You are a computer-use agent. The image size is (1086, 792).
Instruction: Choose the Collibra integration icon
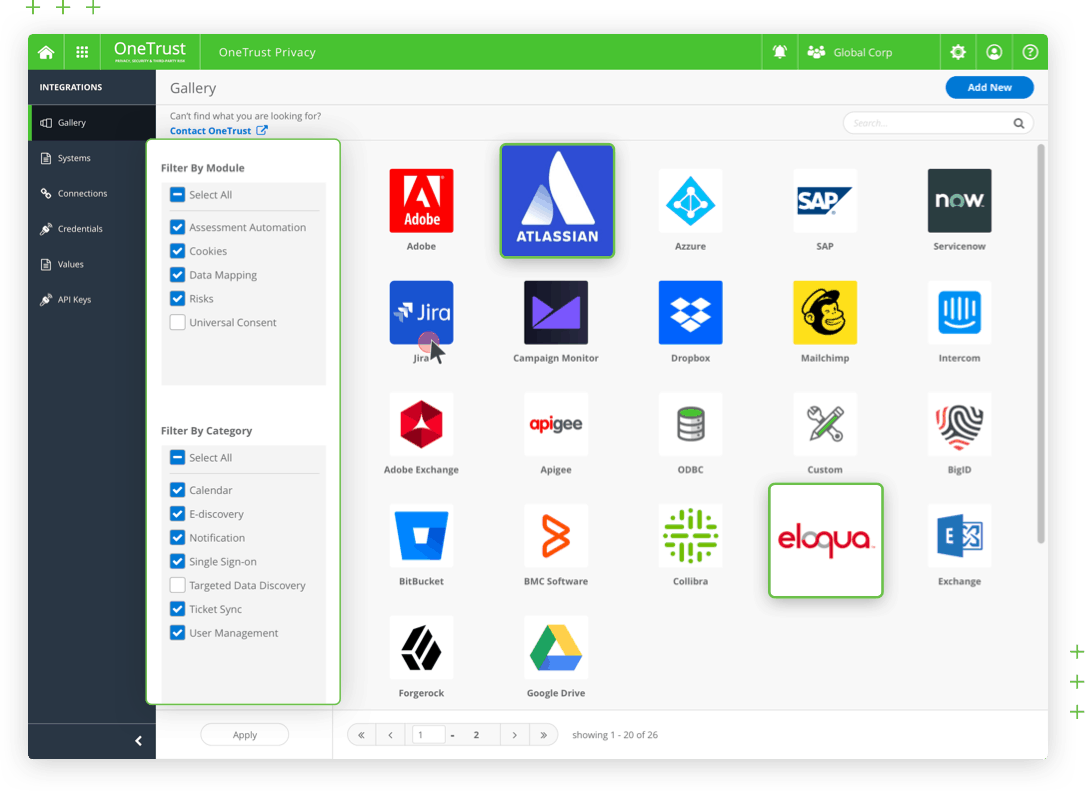tap(690, 535)
